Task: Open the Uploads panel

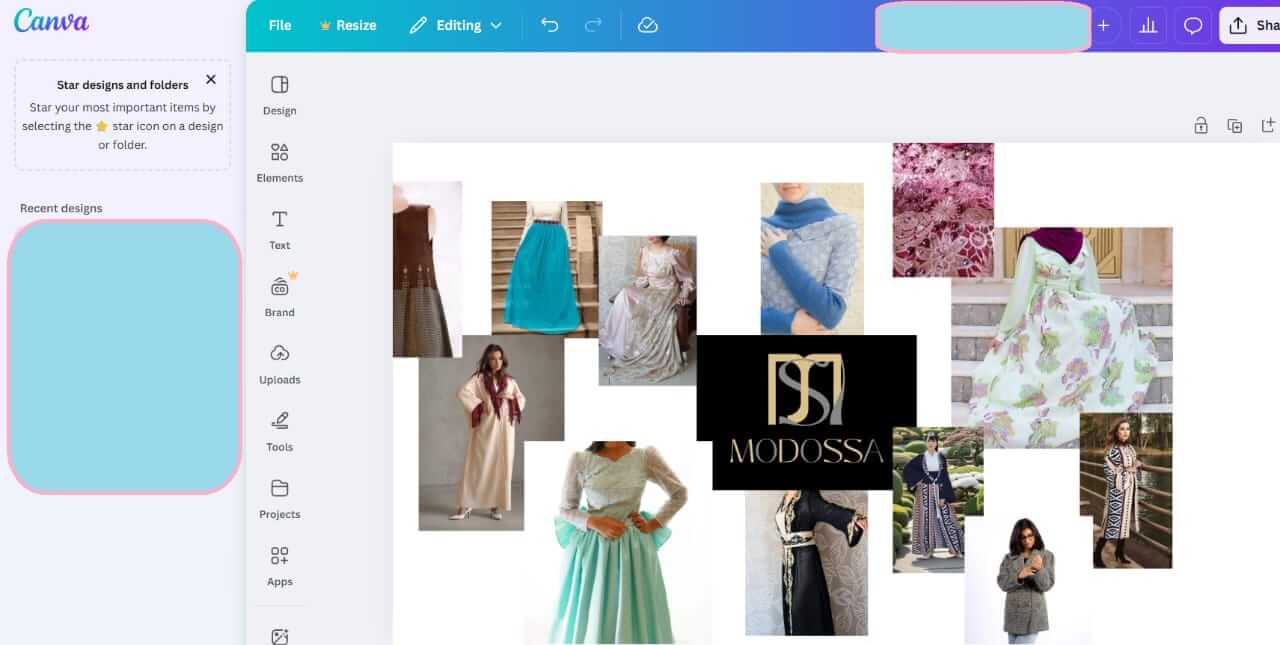Action: point(279,363)
